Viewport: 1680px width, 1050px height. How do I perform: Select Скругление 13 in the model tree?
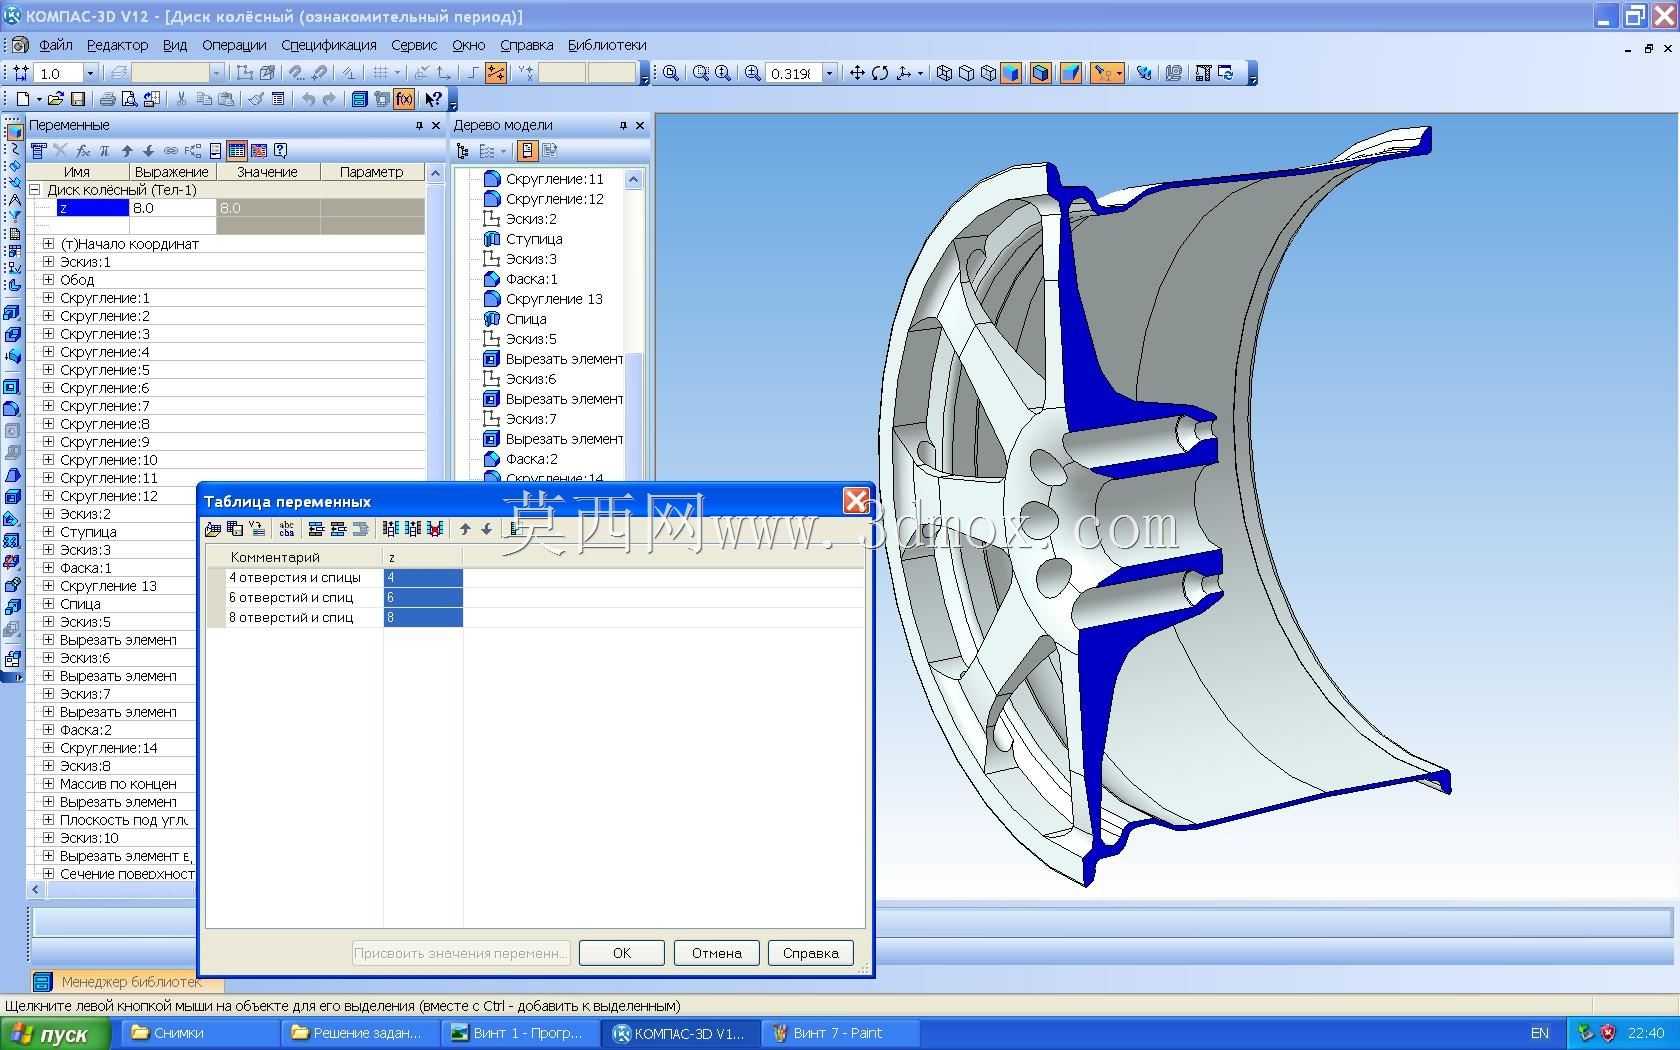[554, 299]
